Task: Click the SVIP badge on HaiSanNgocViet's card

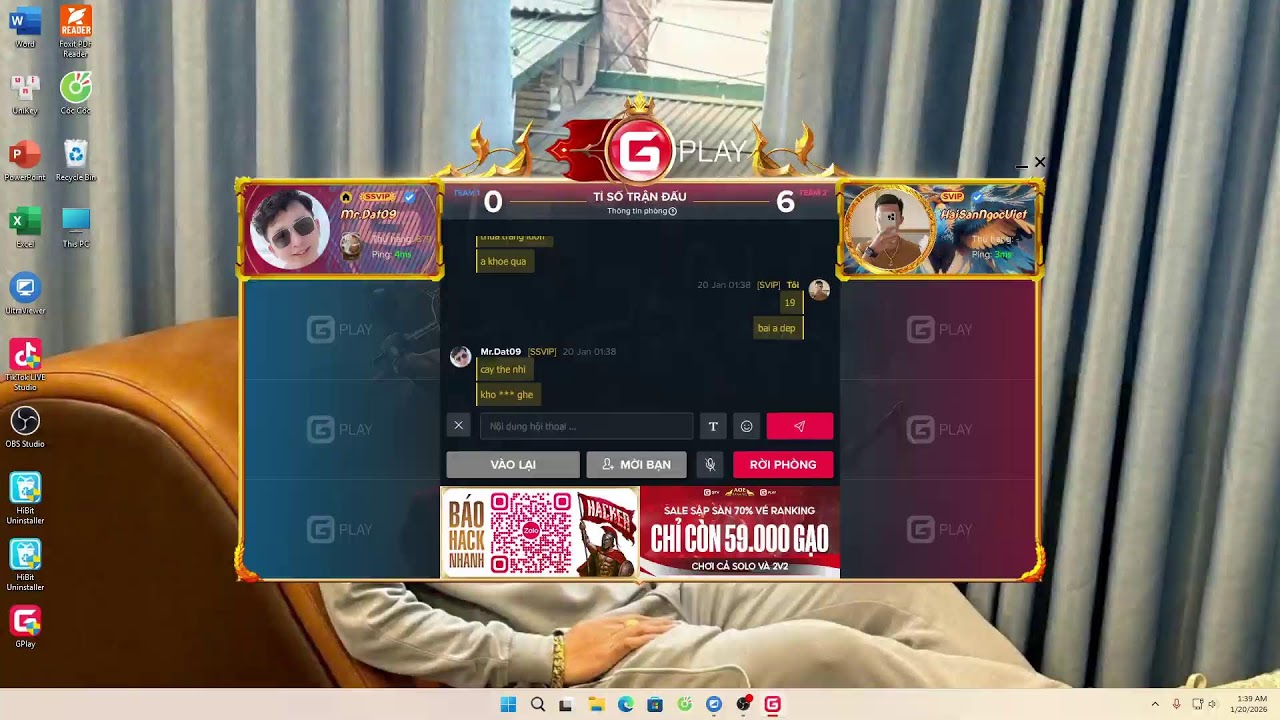Action: point(952,196)
